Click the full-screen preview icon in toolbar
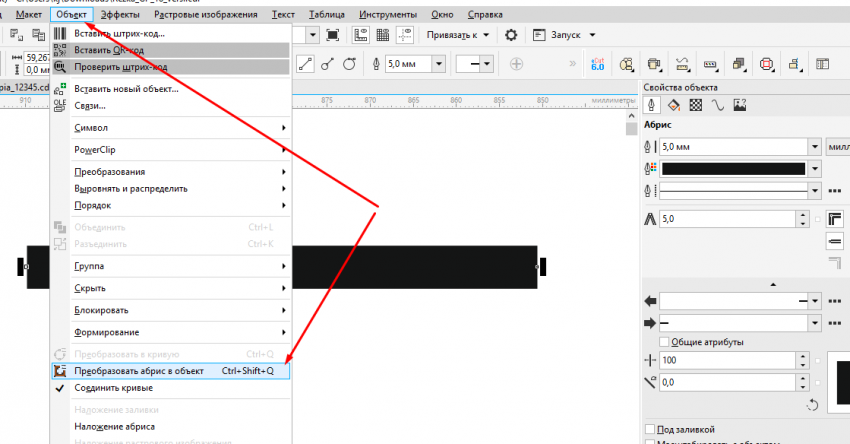Image resolution: width=850 pixels, height=444 pixels. tap(333, 35)
